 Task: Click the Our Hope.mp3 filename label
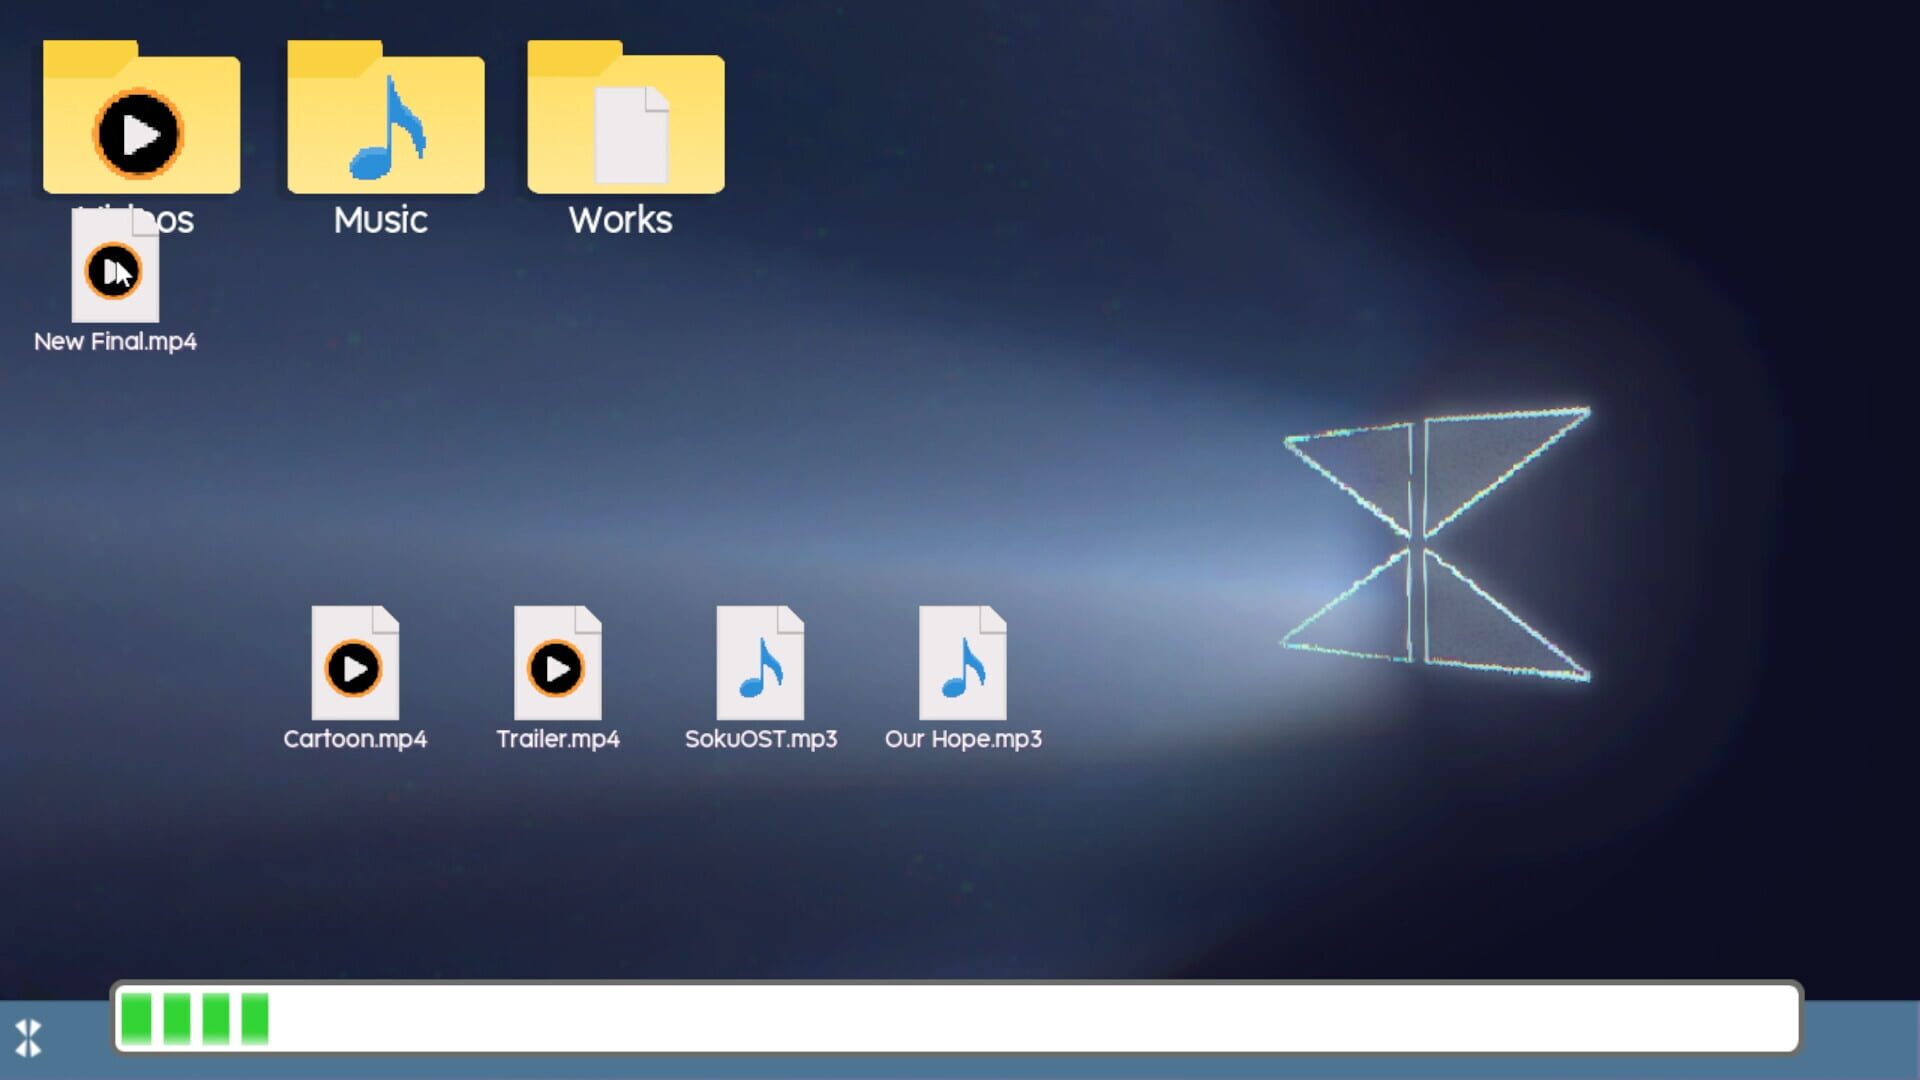click(x=962, y=739)
